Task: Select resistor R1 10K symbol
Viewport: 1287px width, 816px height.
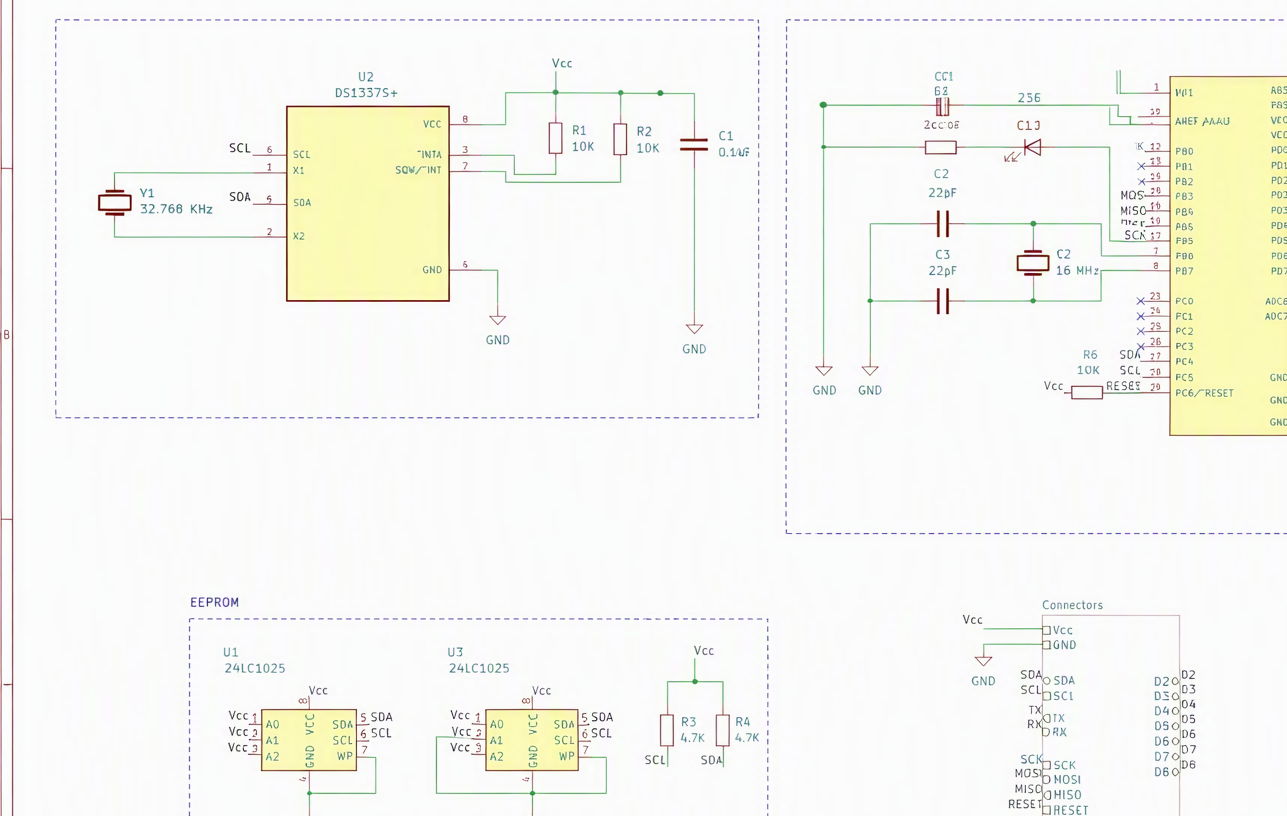Action: pos(556,138)
